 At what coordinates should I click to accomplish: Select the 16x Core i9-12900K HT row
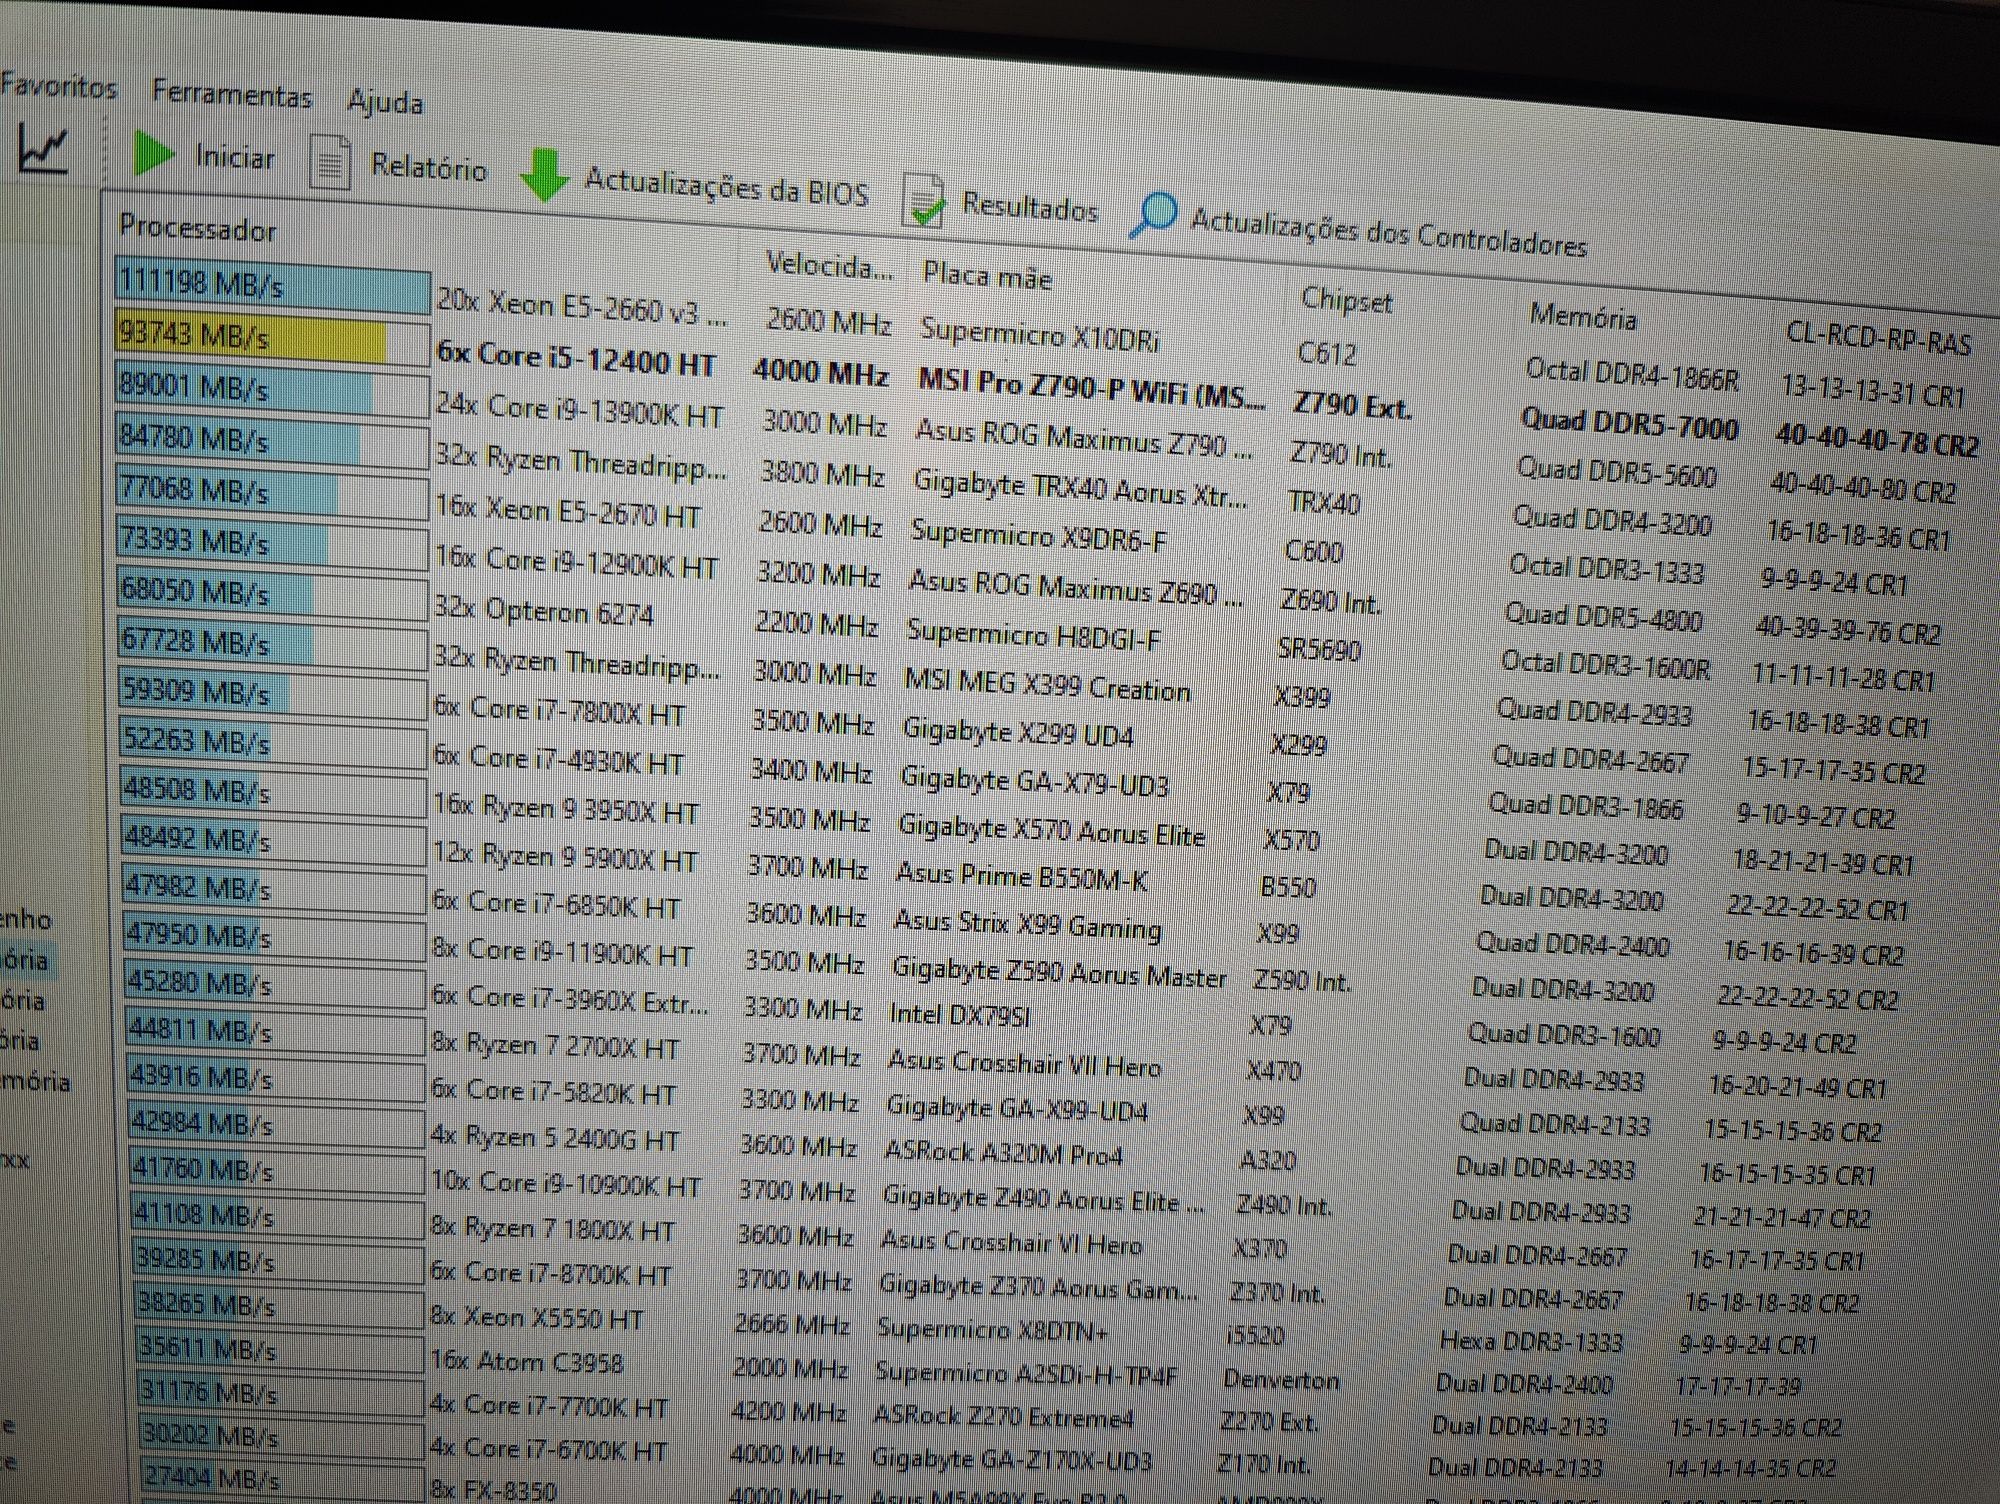[x=576, y=562]
